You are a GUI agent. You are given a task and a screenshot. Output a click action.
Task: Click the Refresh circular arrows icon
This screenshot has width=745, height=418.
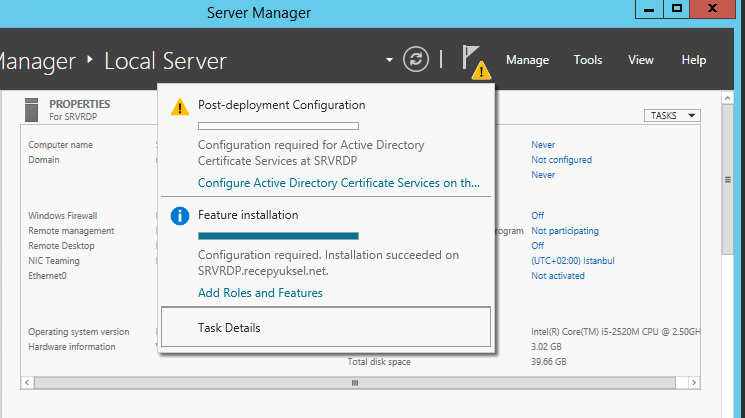pos(416,59)
